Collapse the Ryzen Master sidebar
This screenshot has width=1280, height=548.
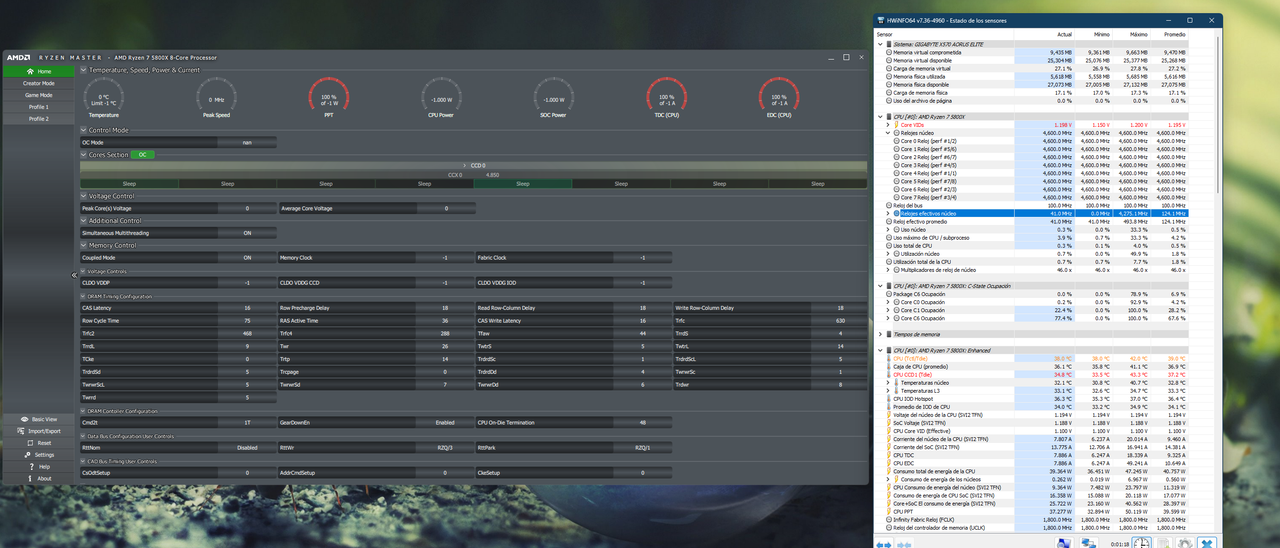coord(74,275)
